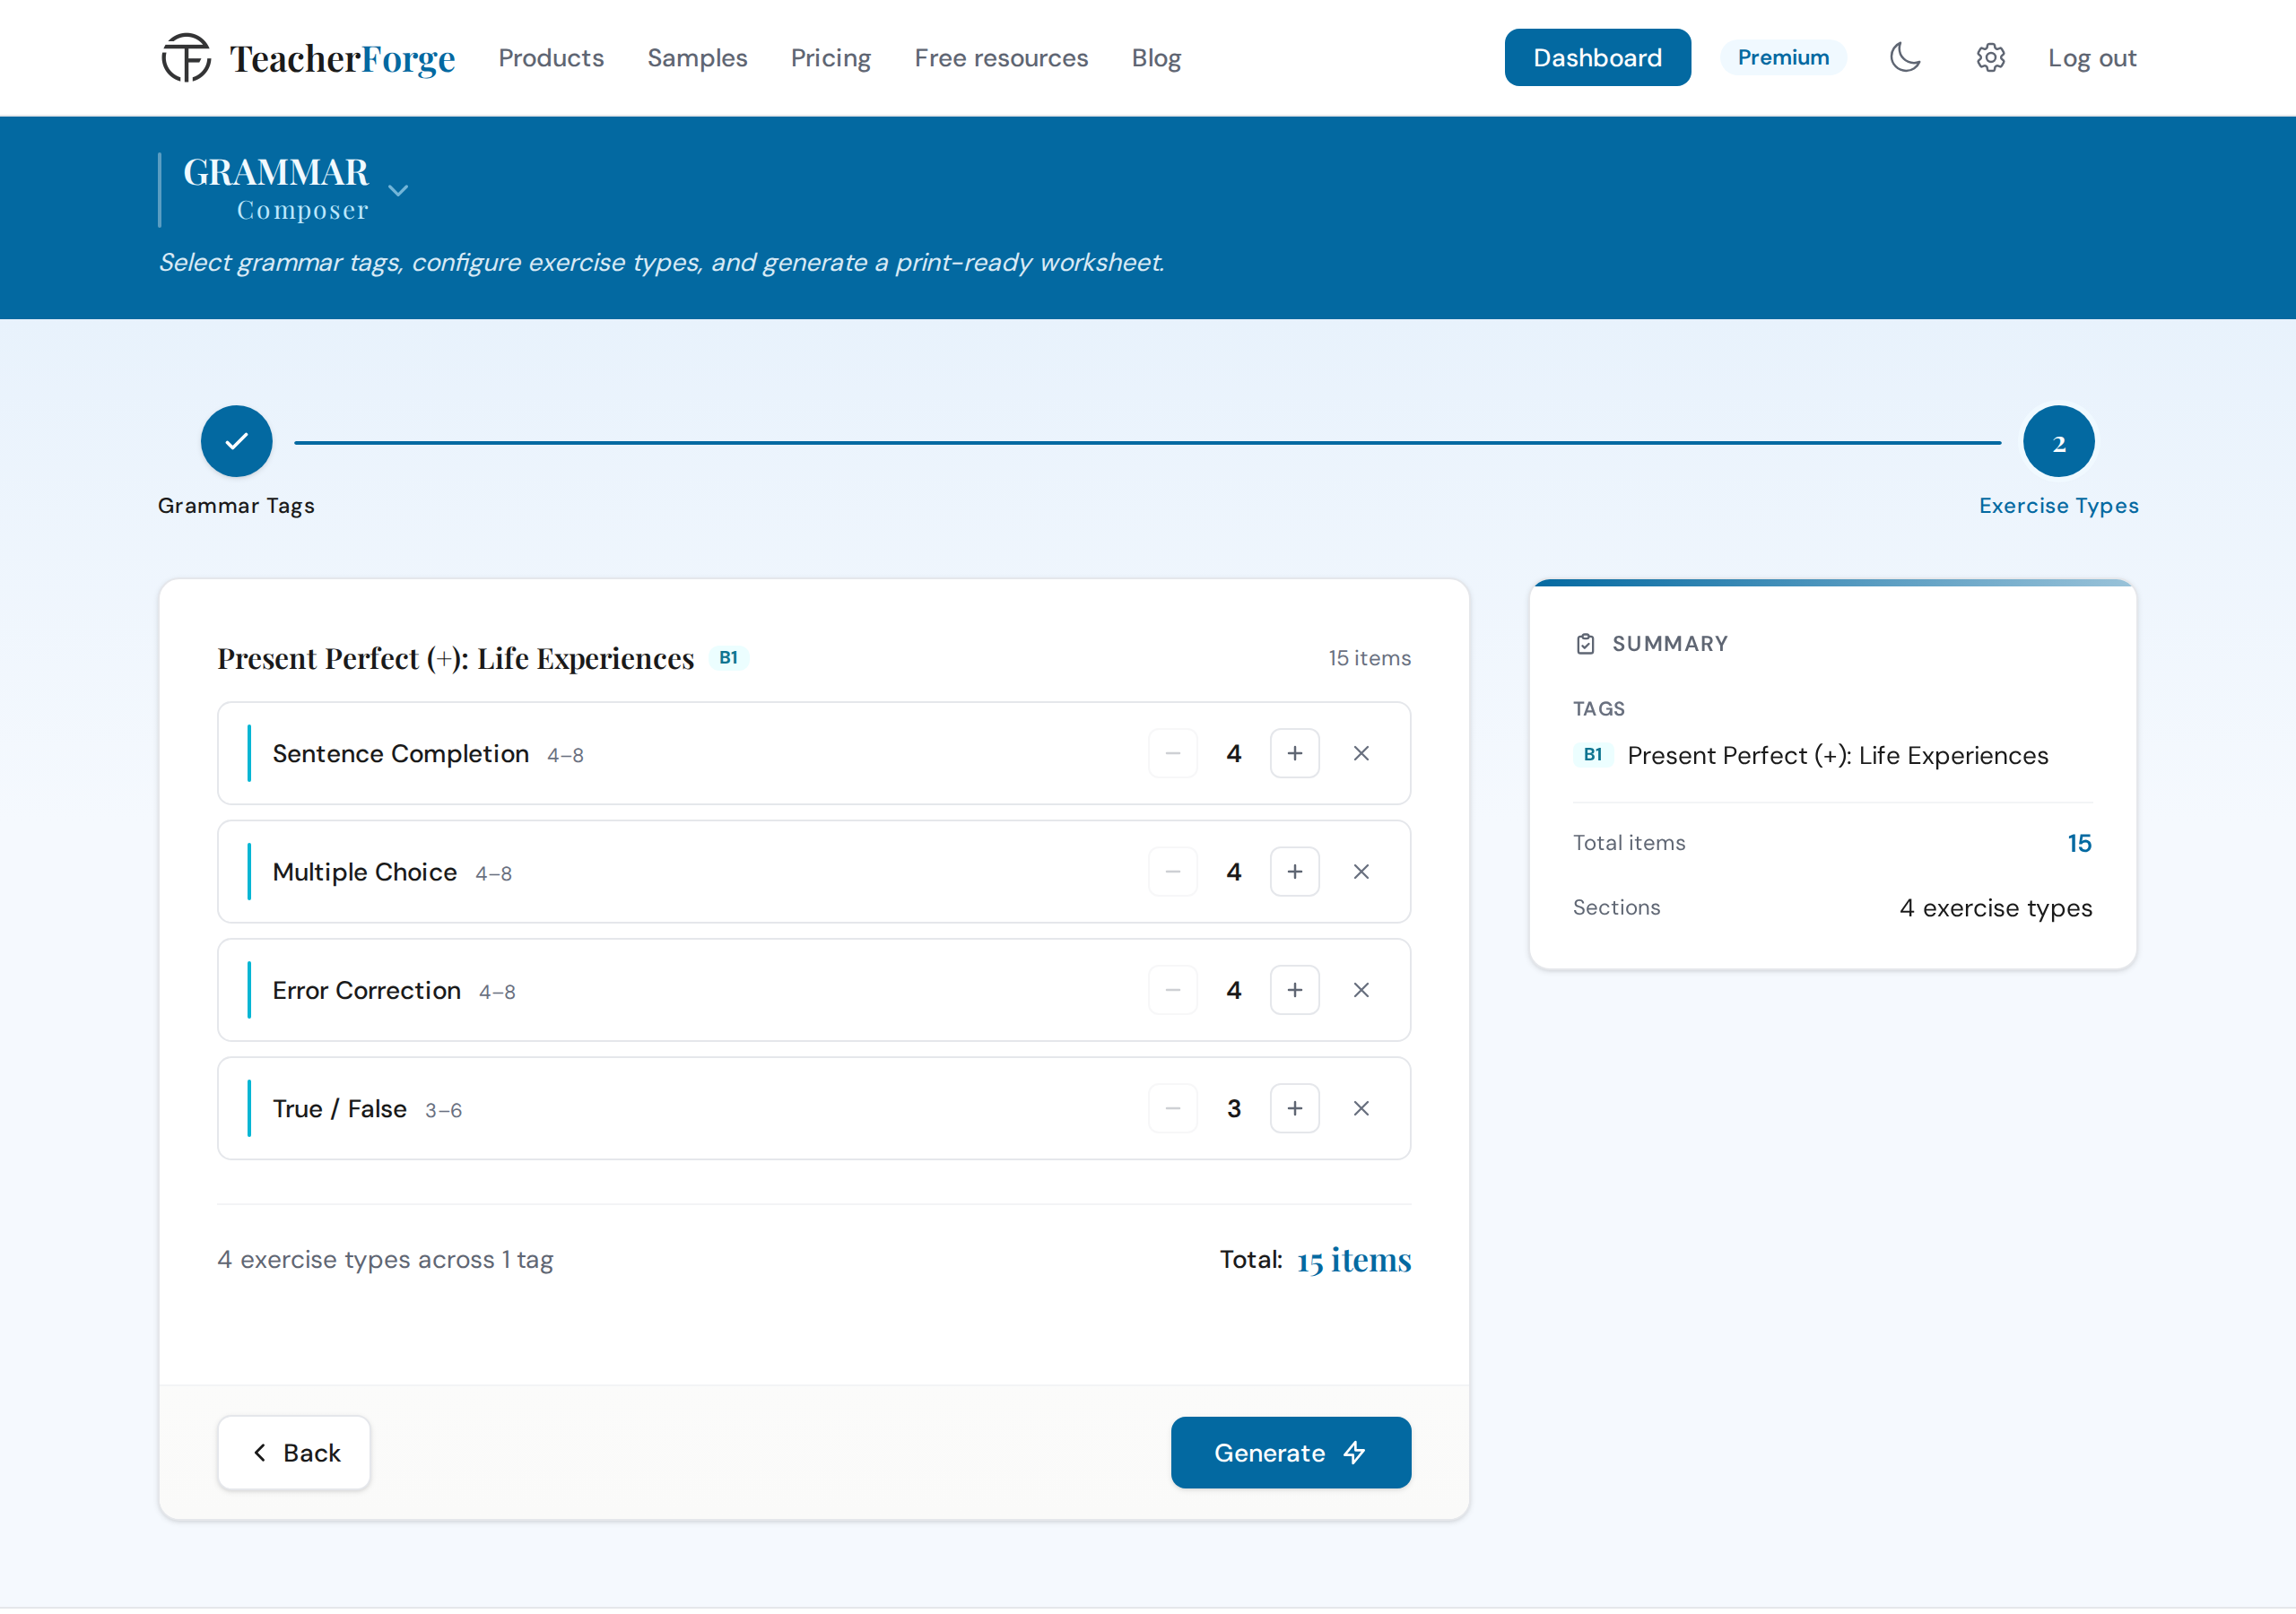Remove Error Correction exercise type

click(x=1361, y=990)
